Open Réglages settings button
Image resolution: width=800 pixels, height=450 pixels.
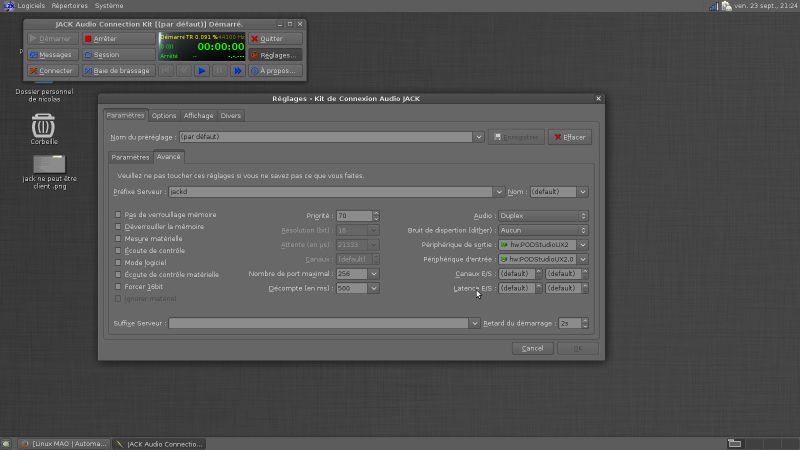click(276, 55)
